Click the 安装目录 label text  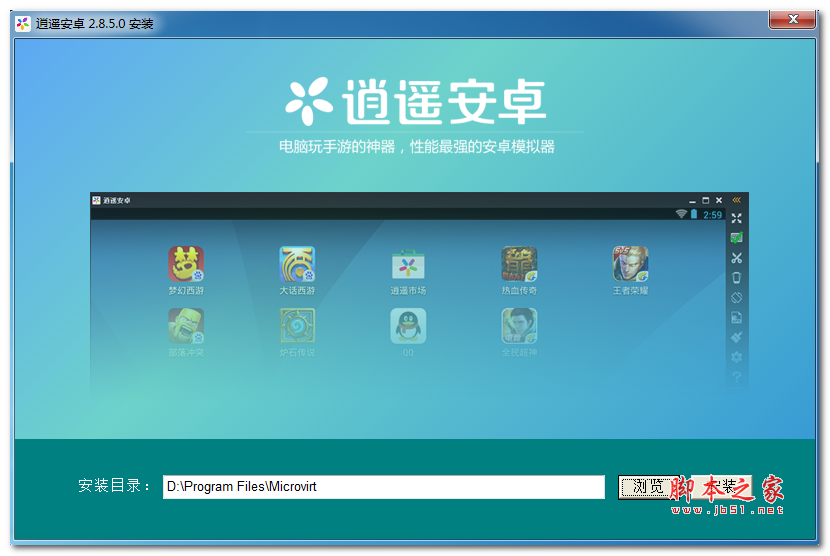114,486
